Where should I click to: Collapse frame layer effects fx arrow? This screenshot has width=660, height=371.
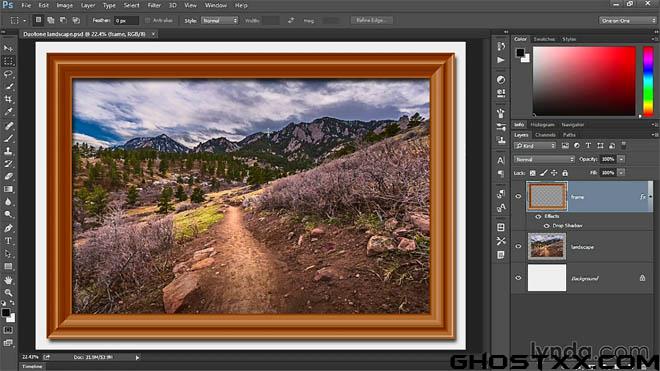(650, 197)
